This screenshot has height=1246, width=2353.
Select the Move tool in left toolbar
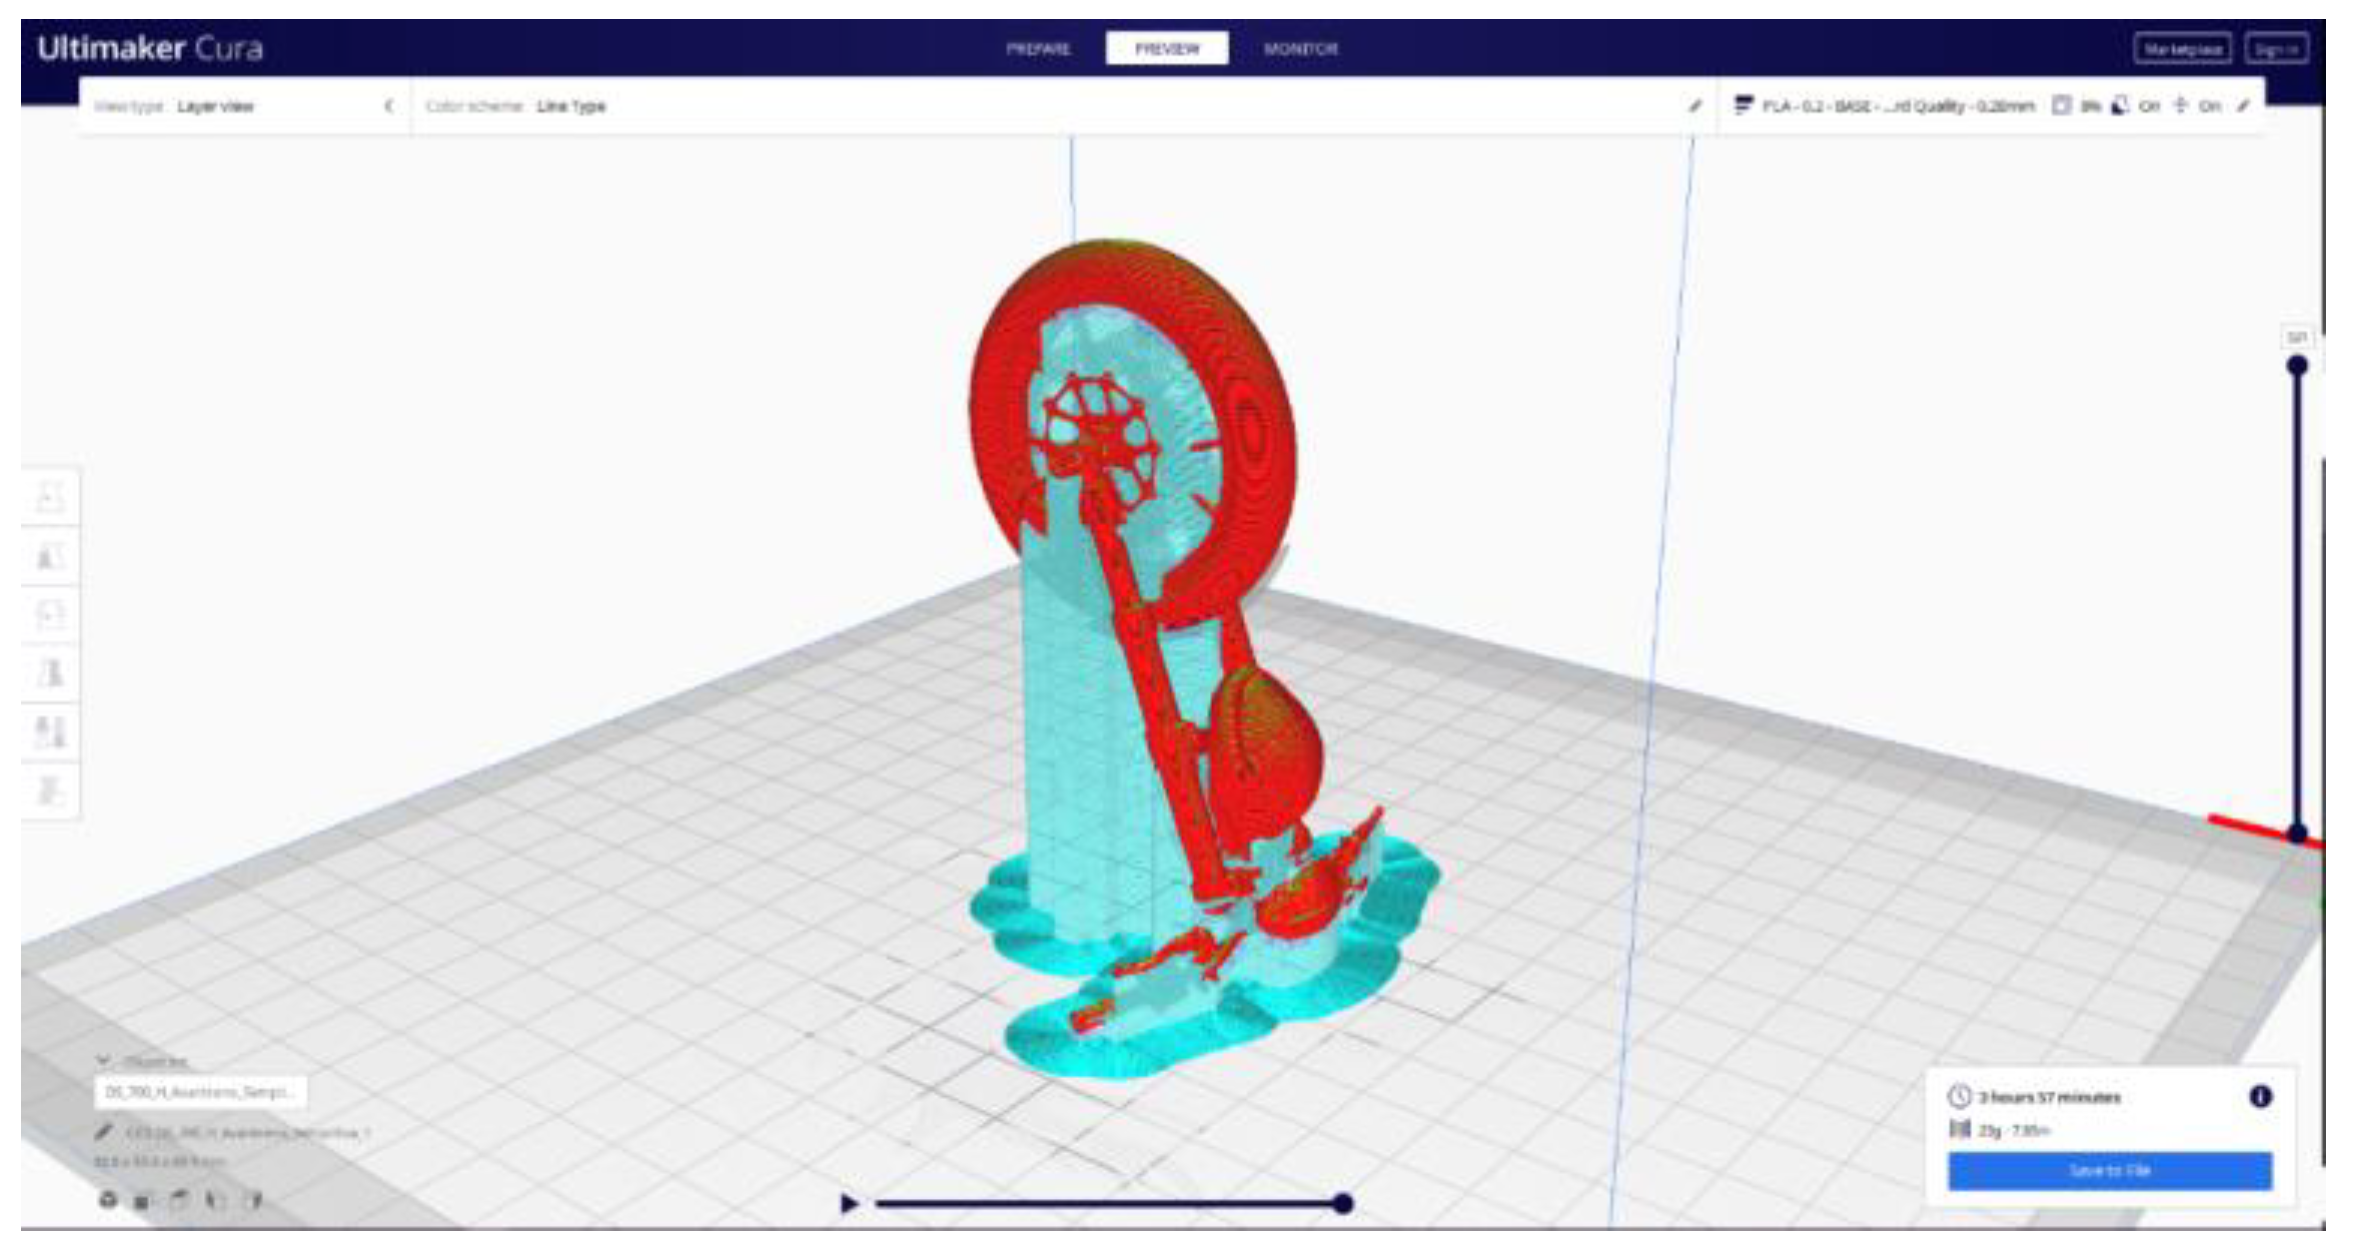click(x=50, y=497)
